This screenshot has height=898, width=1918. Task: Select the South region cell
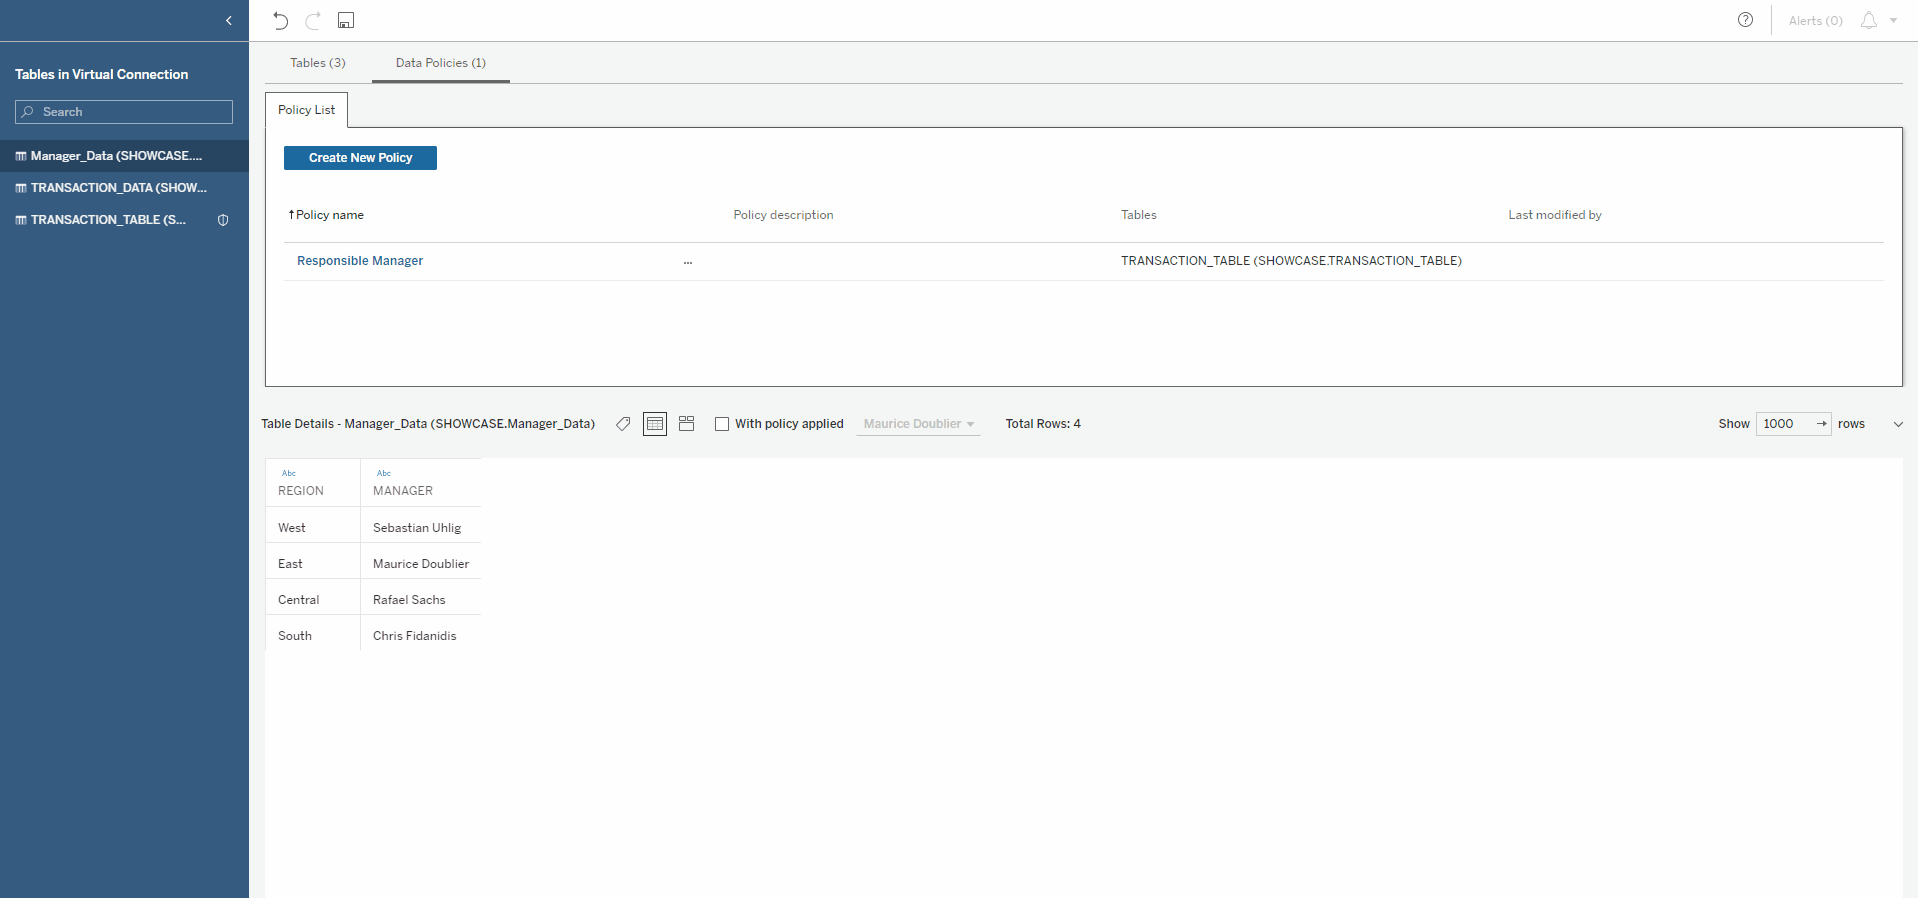(313, 635)
